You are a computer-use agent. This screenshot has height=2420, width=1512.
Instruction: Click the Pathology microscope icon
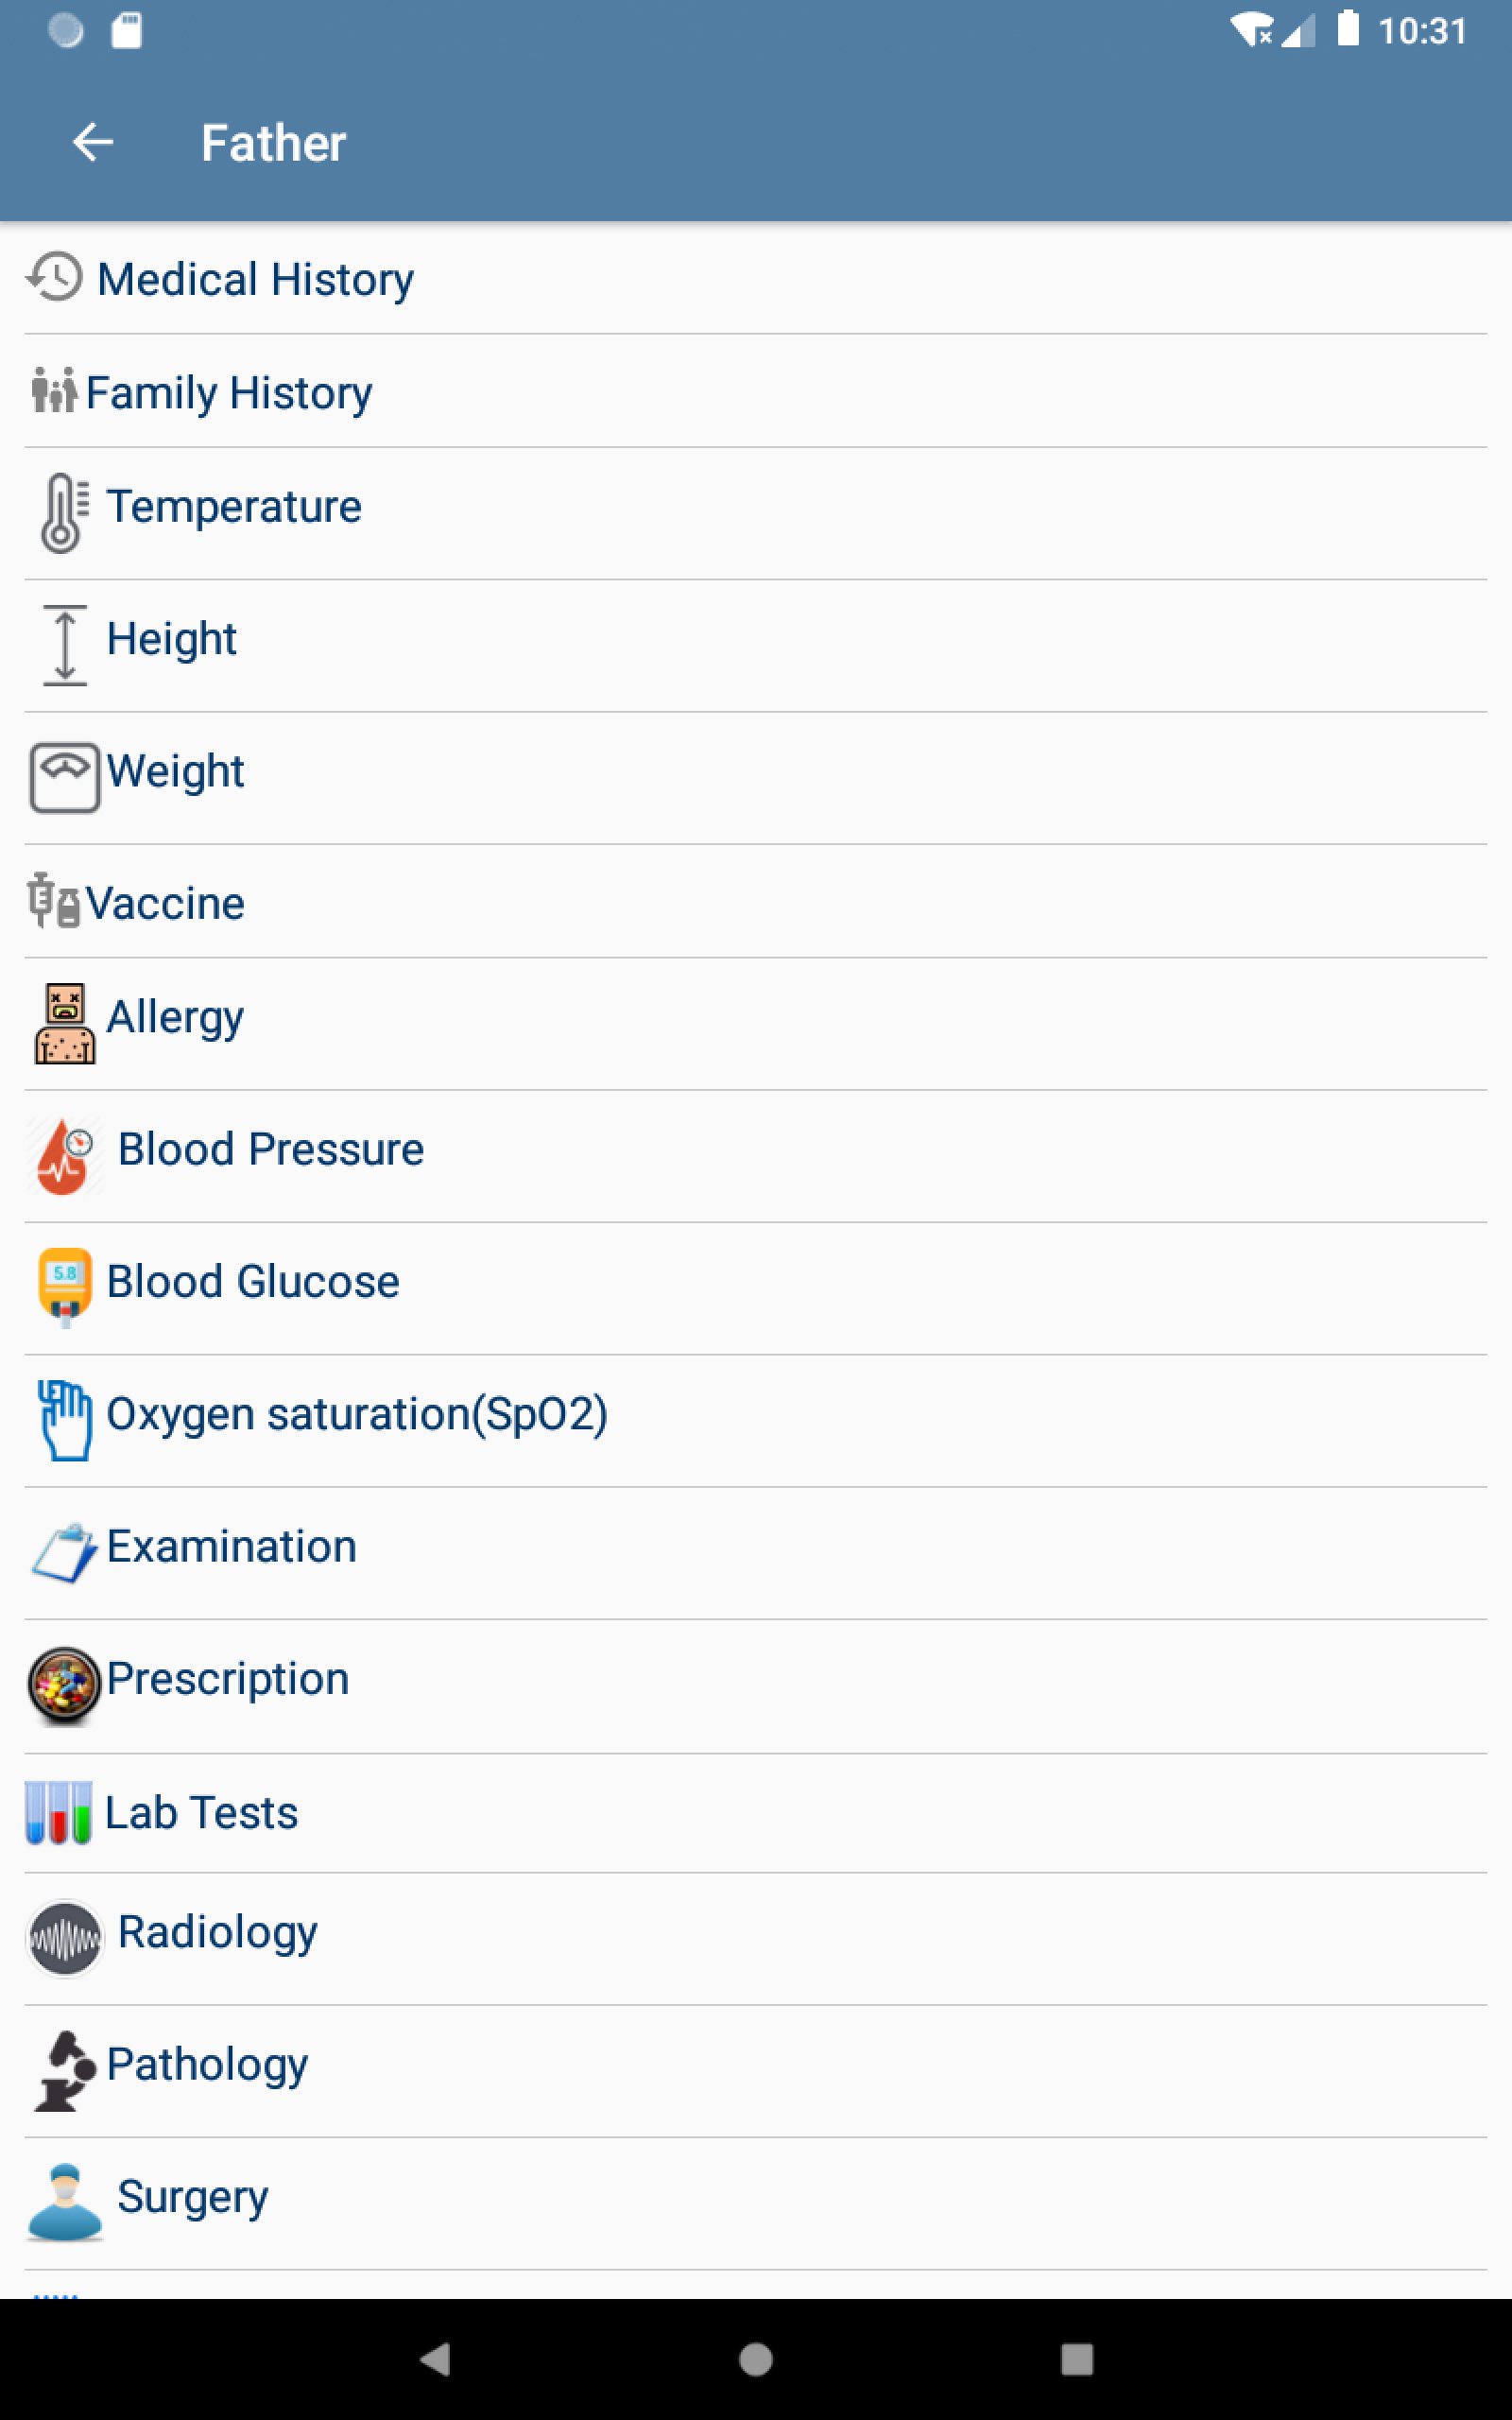[x=64, y=2070]
